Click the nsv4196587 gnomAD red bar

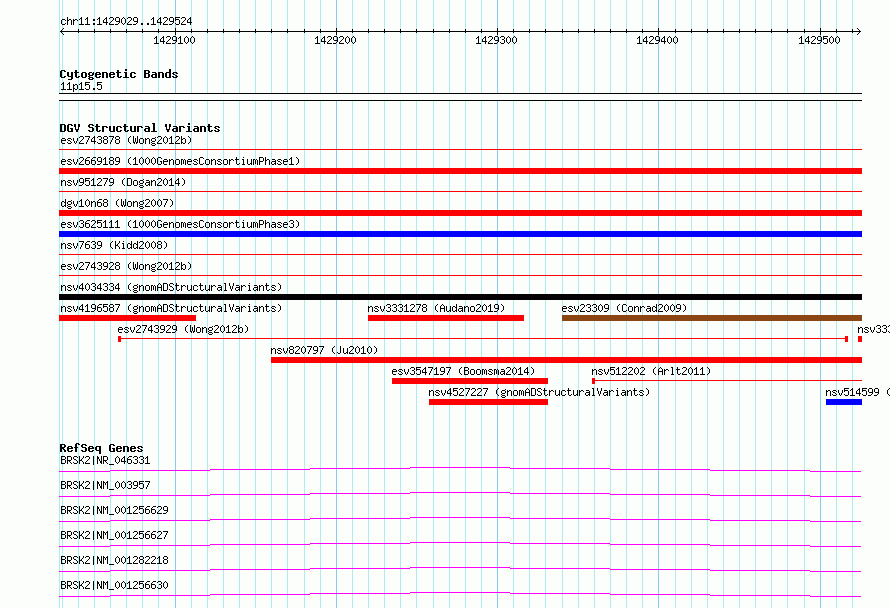coord(128,318)
